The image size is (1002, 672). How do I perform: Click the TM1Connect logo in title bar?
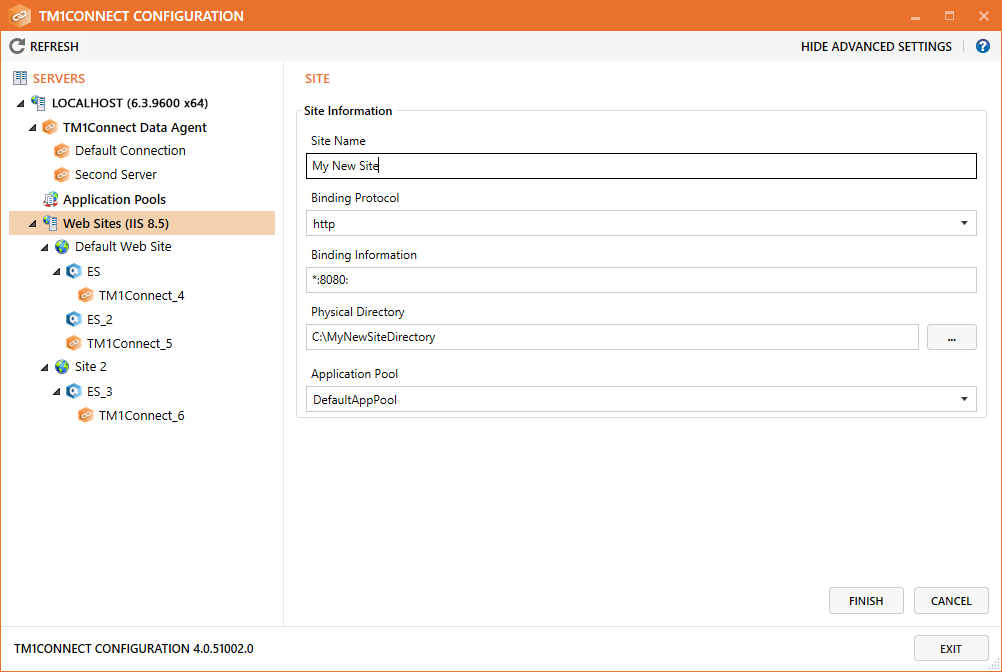(20, 16)
